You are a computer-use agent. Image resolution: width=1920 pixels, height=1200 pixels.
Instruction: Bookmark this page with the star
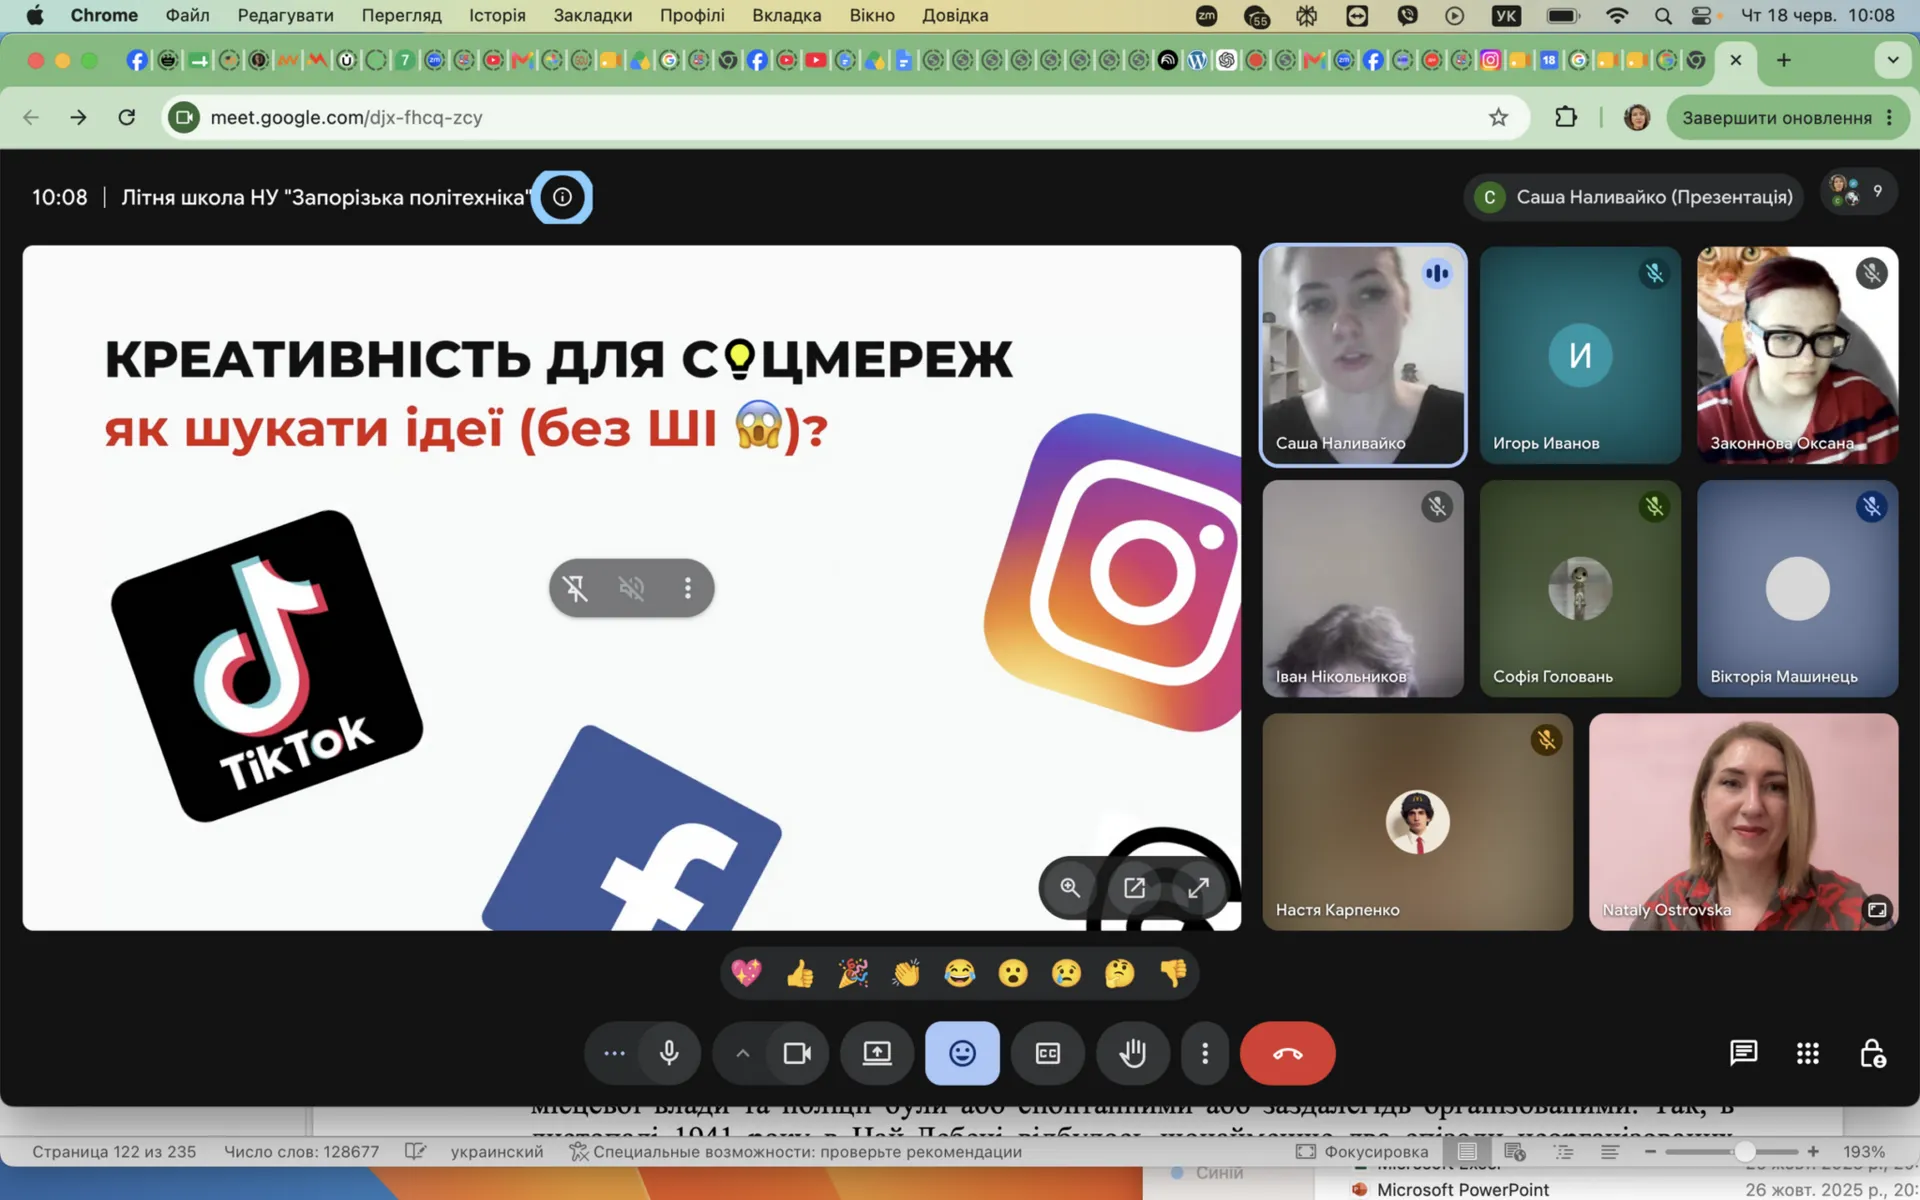[1498, 117]
